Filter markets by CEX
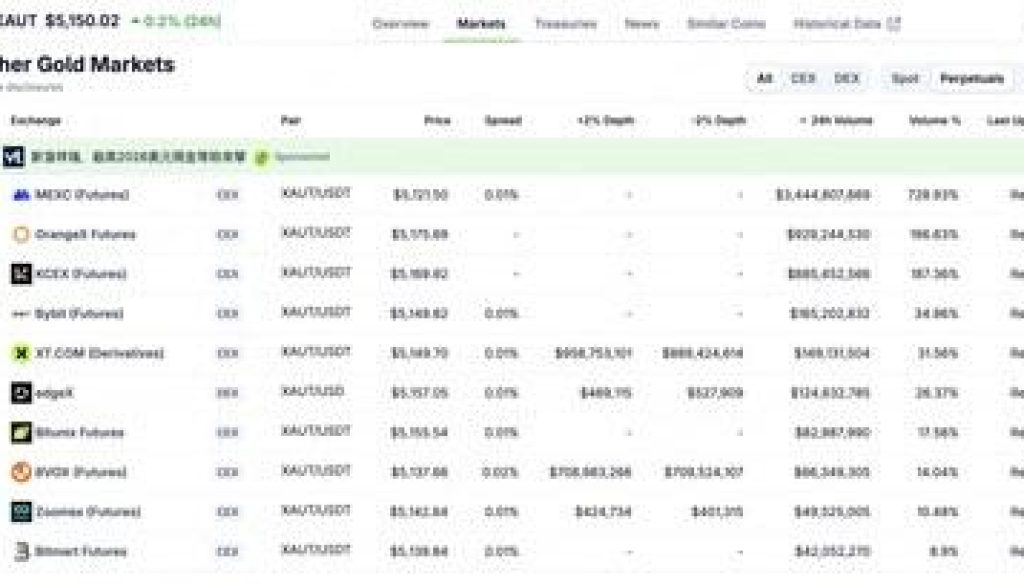1024x585 pixels. click(803, 78)
